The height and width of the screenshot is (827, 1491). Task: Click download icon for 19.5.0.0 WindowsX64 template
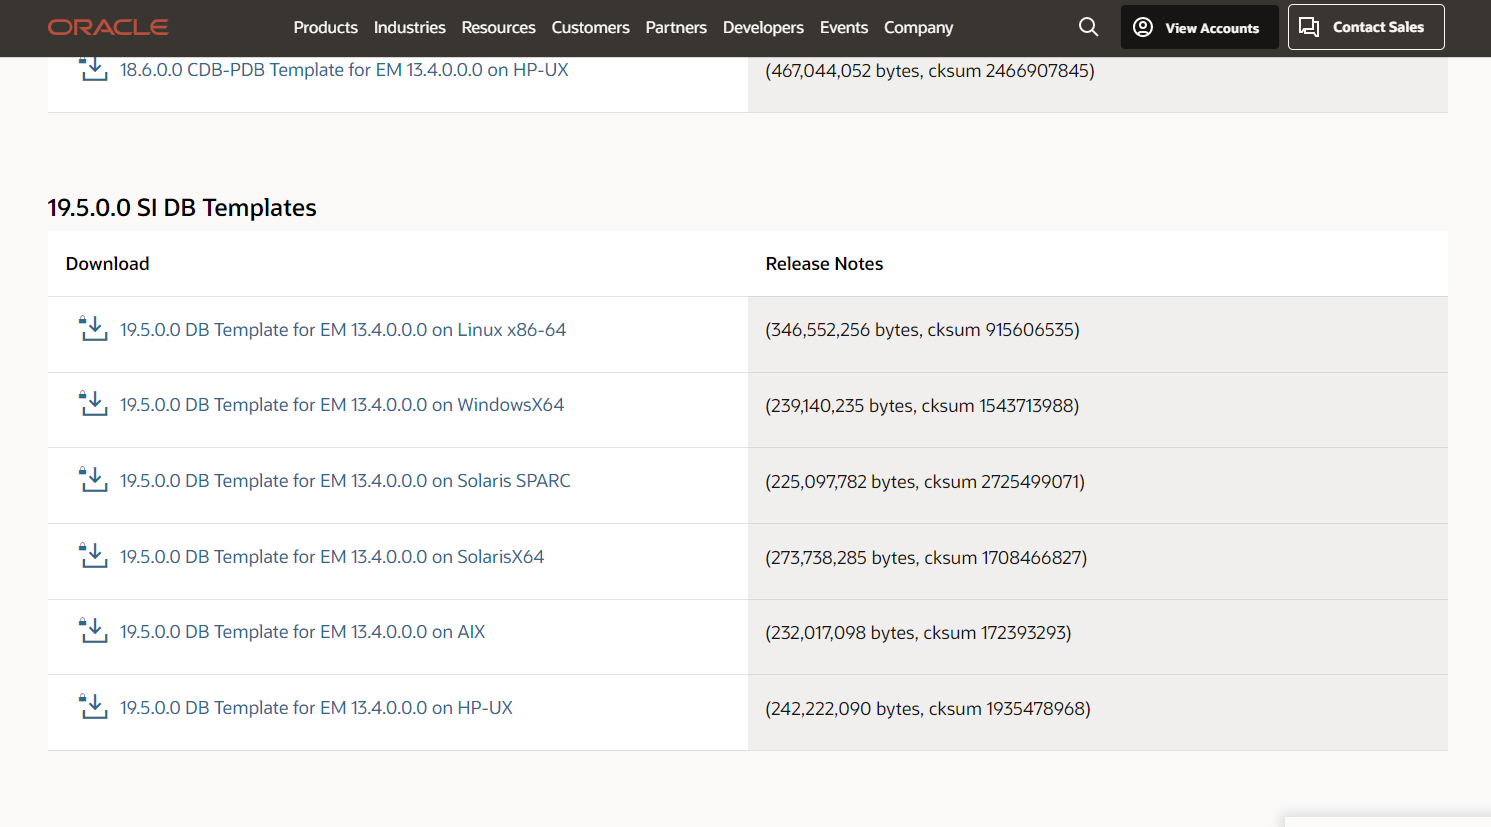pyautogui.click(x=93, y=404)
